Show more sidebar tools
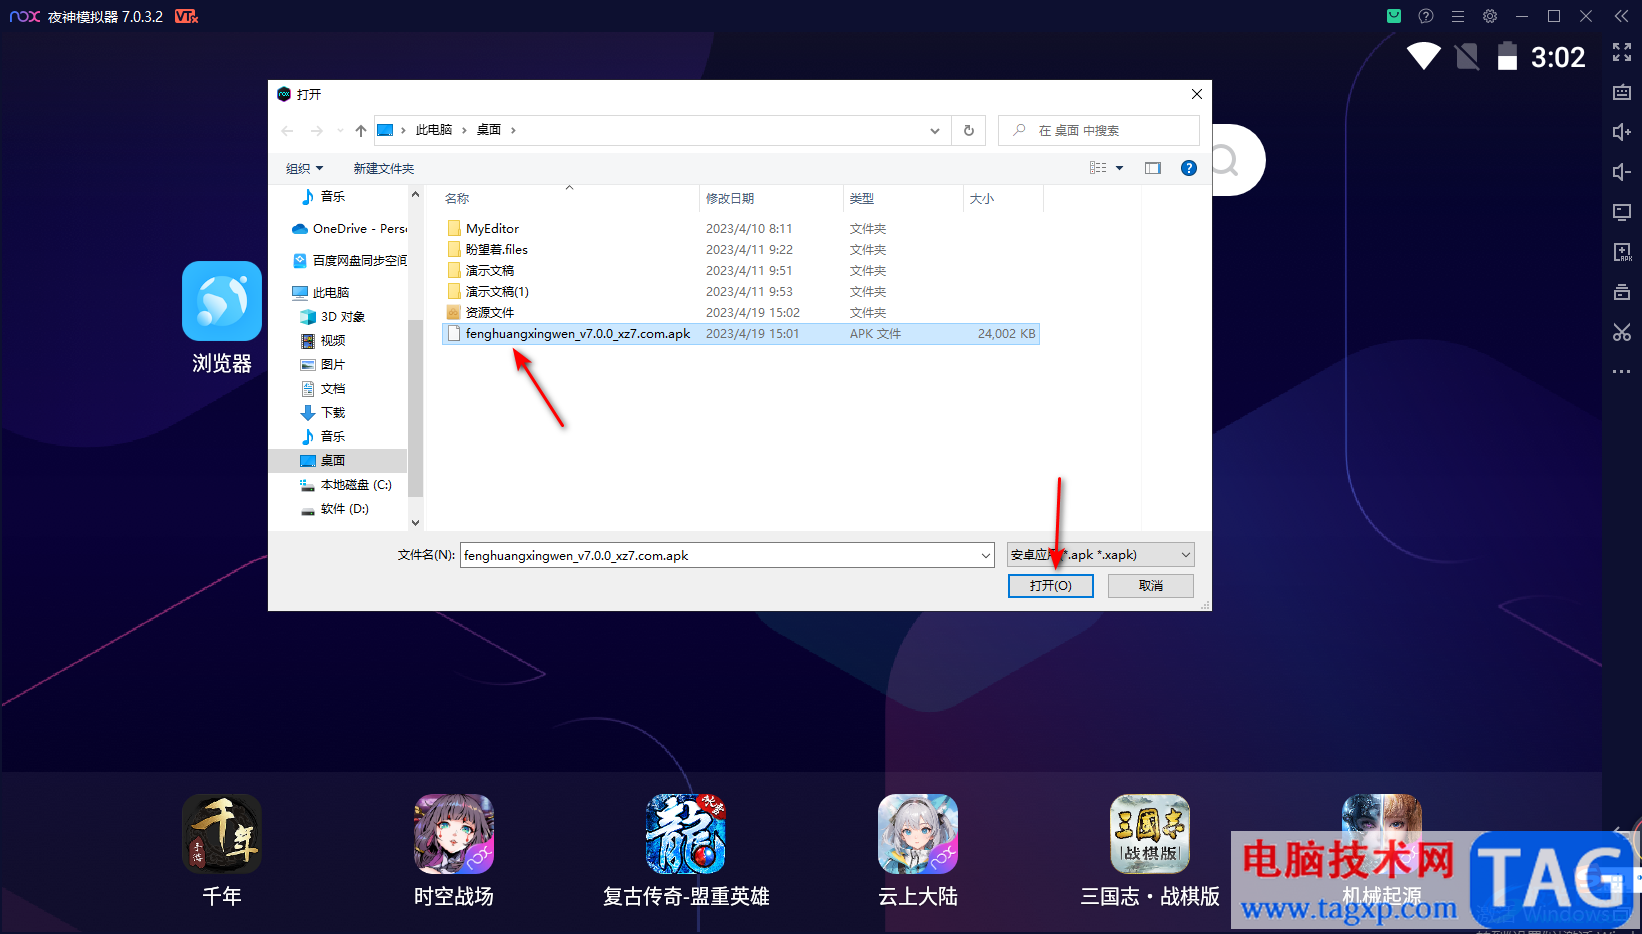The height and width of the screenshot is (934, 1642). (x=1621, y=372)
